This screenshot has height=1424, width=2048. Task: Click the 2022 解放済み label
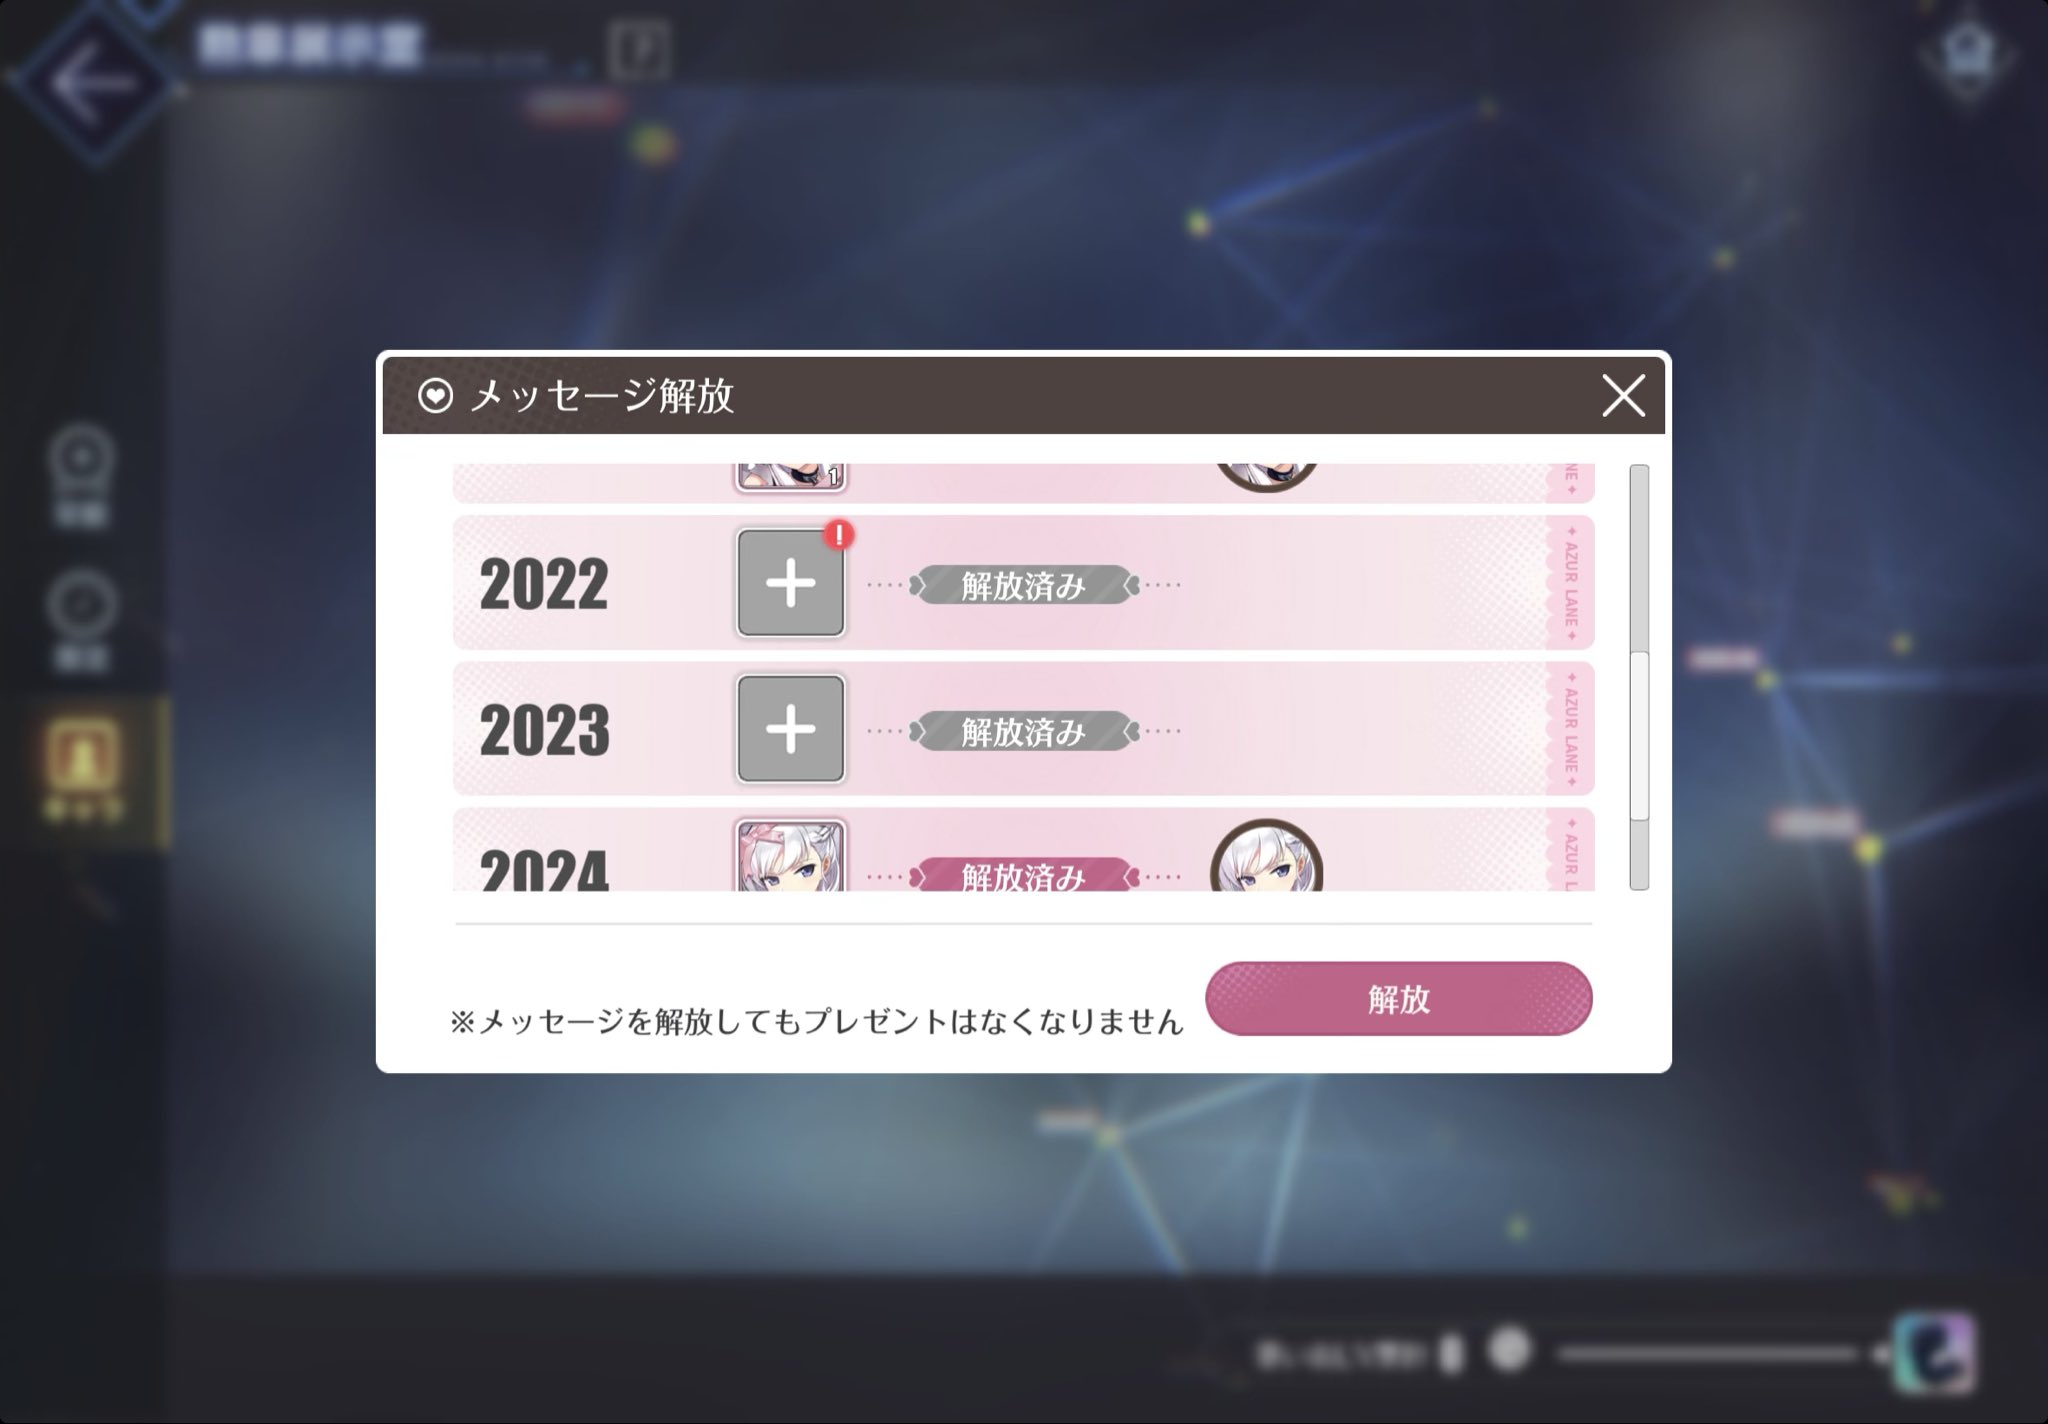1024,585
